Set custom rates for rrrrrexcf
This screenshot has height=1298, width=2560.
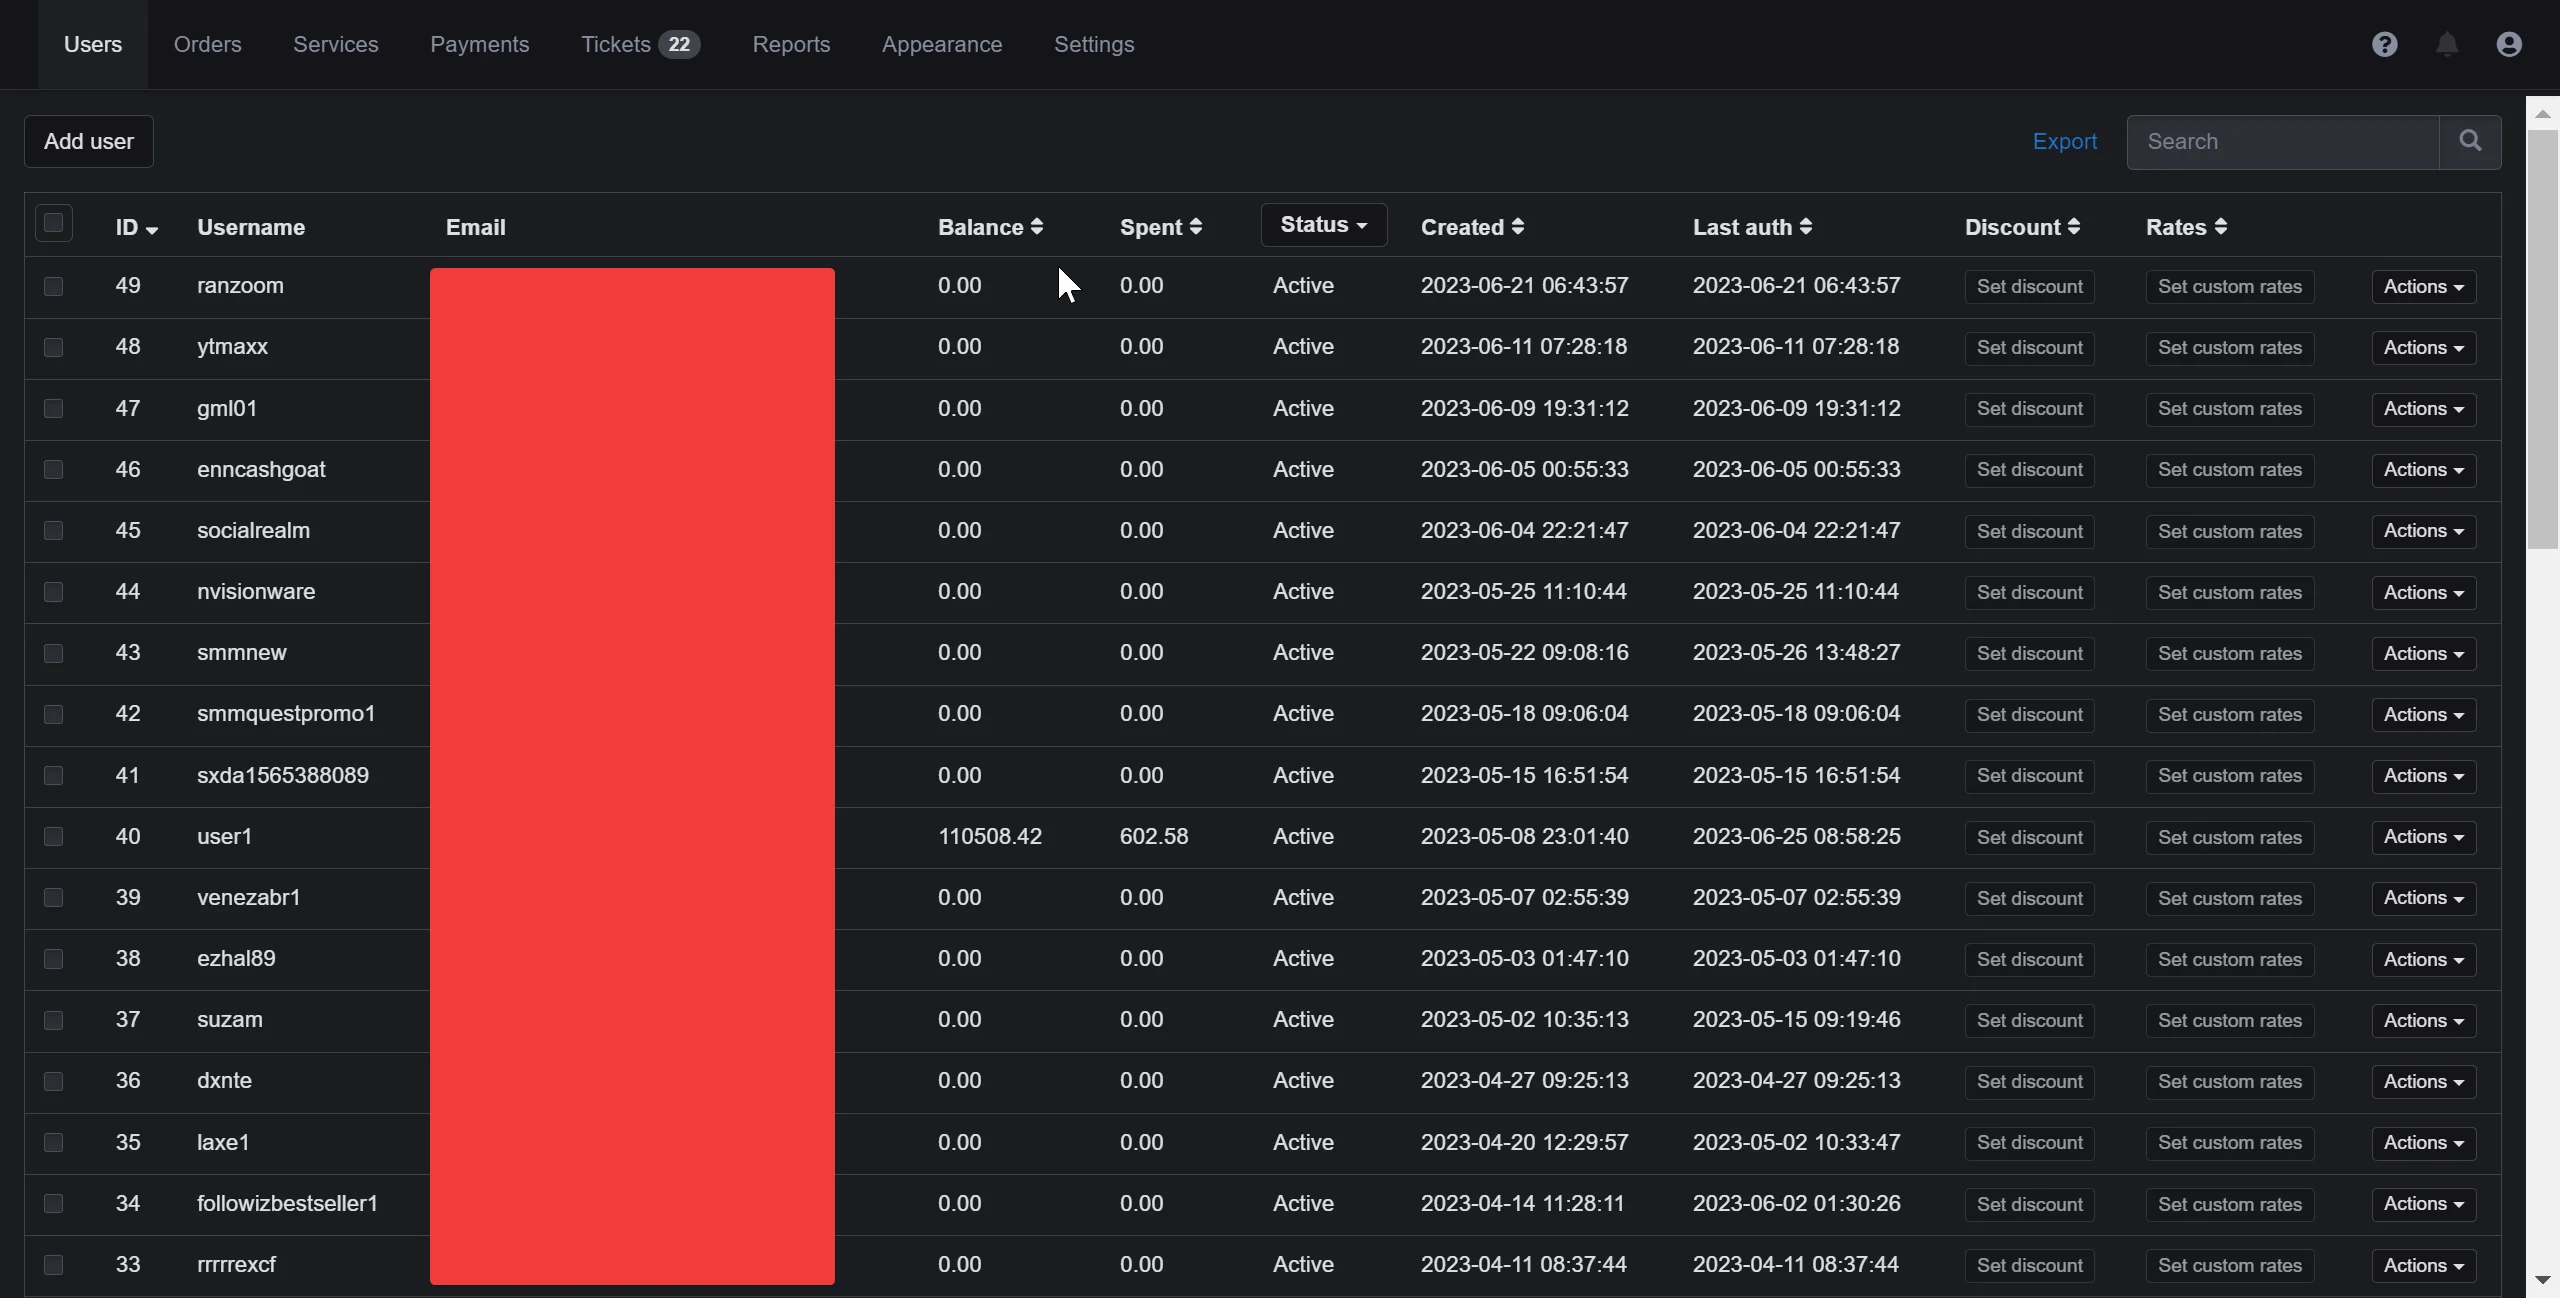coord(2230,1266)
